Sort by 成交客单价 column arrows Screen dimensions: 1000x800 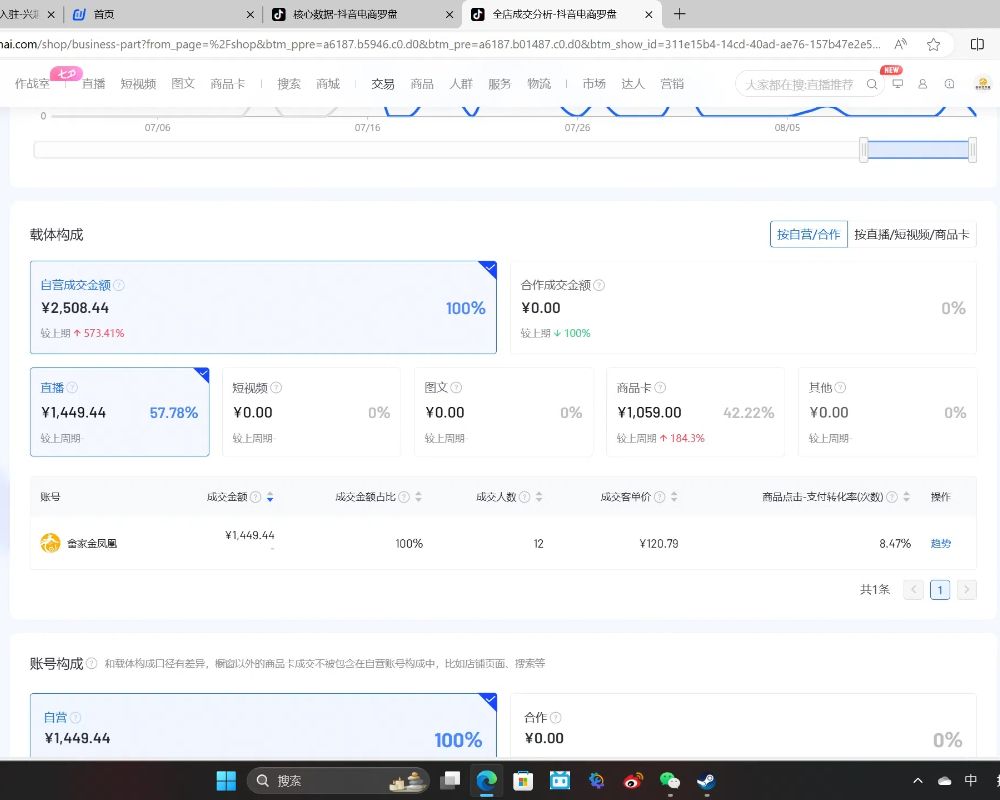click(x=674, y=497)
